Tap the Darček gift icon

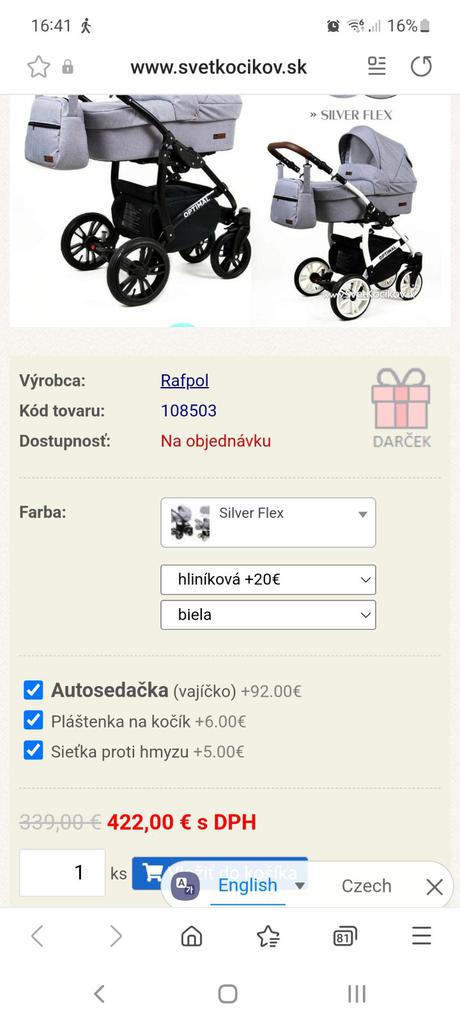pos(401,408)
